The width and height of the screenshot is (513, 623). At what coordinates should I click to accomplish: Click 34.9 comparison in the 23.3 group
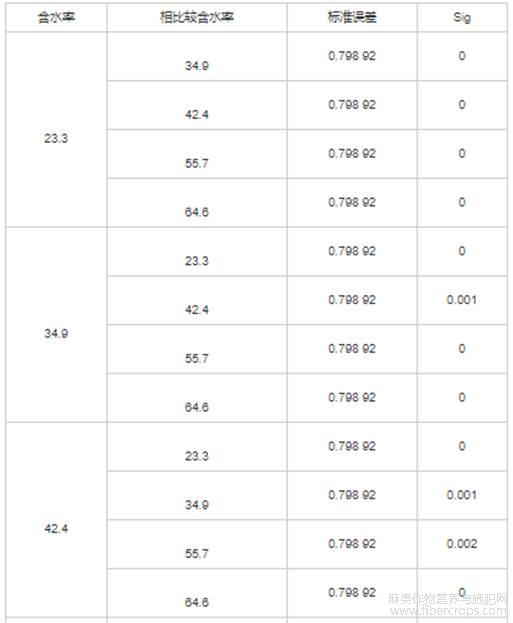(197, 66)
